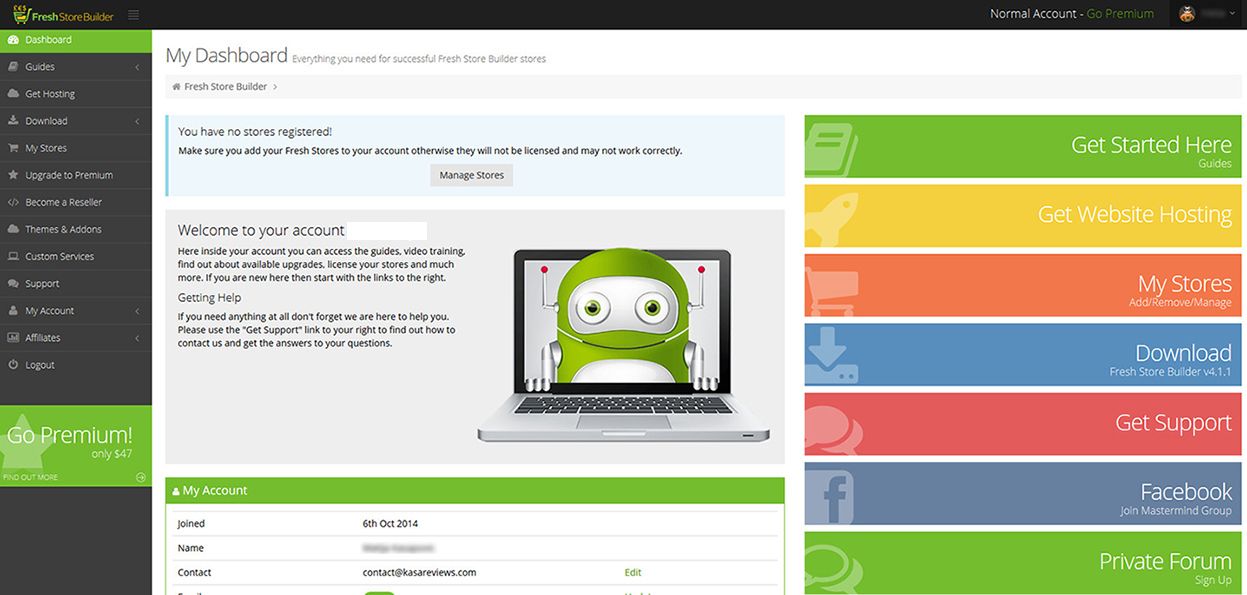Expand the Download submenu chevron
This screenshot has height=595, width=1247.
(137, 121)
